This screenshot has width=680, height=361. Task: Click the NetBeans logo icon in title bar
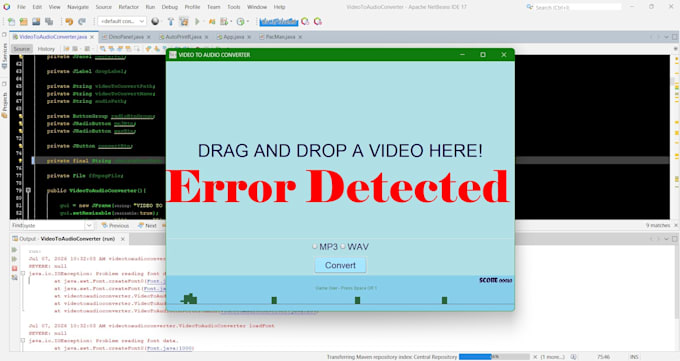point(7,7)
